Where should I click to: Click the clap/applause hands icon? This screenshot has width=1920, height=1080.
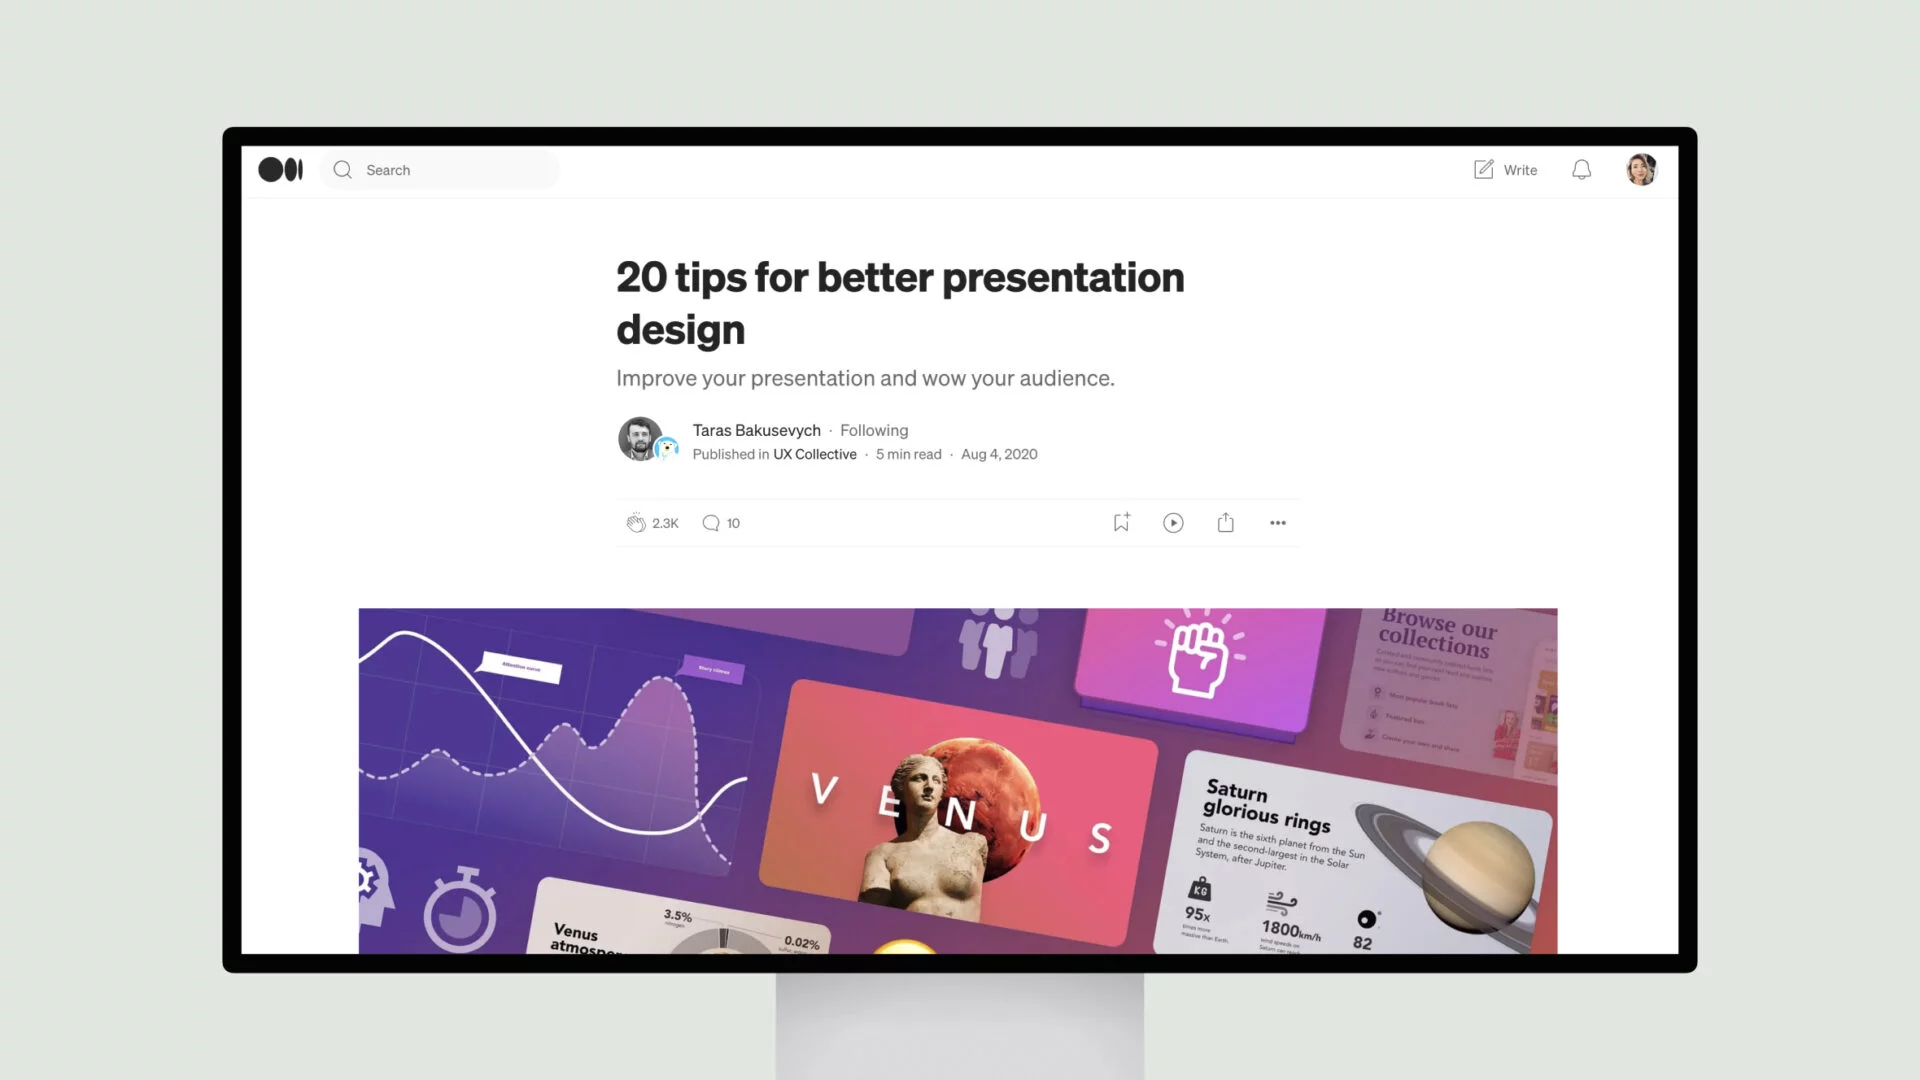634,522
